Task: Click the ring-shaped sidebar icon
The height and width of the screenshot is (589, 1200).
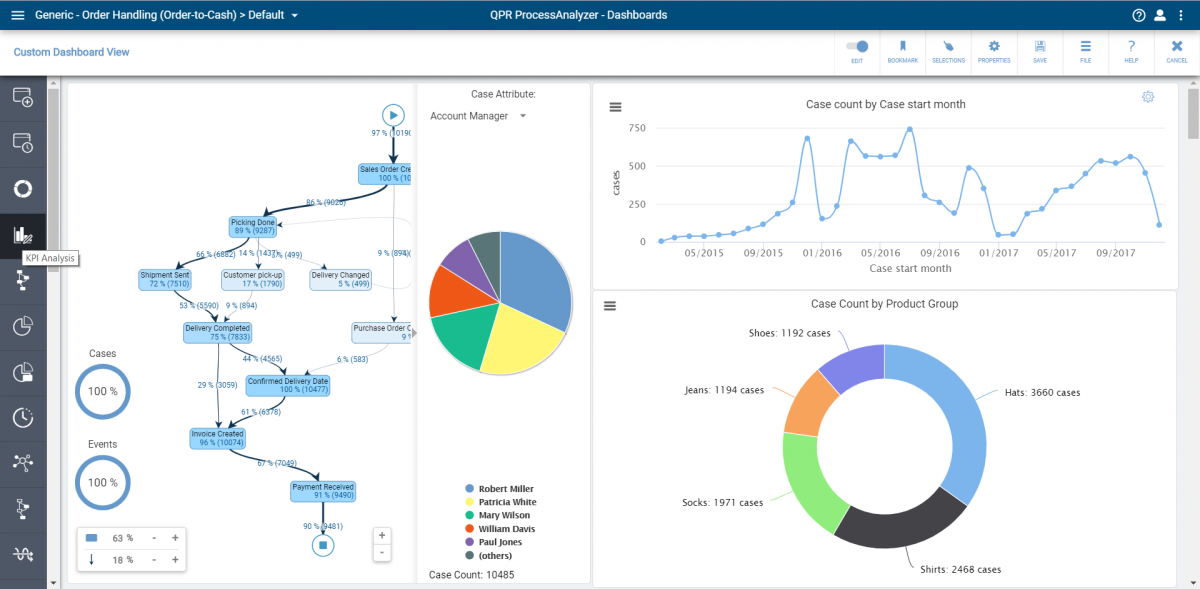Action: tap(22, 189)
